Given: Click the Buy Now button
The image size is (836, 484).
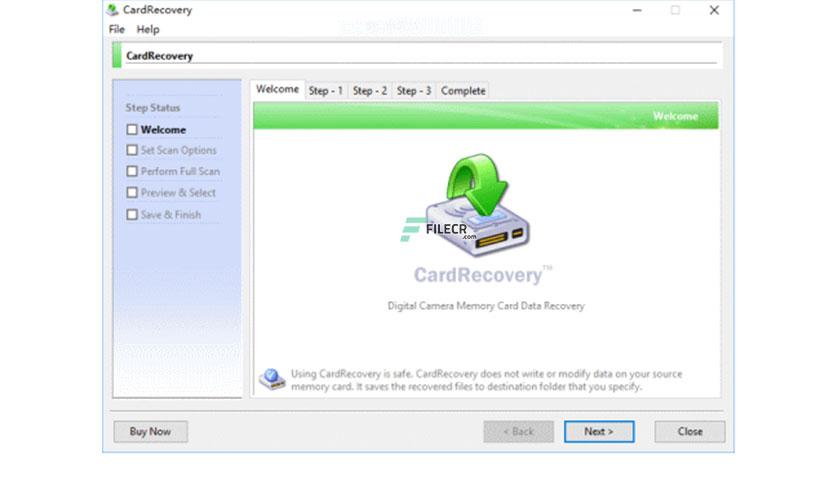Looking at the screenshot, I should [x=150, y=431].
